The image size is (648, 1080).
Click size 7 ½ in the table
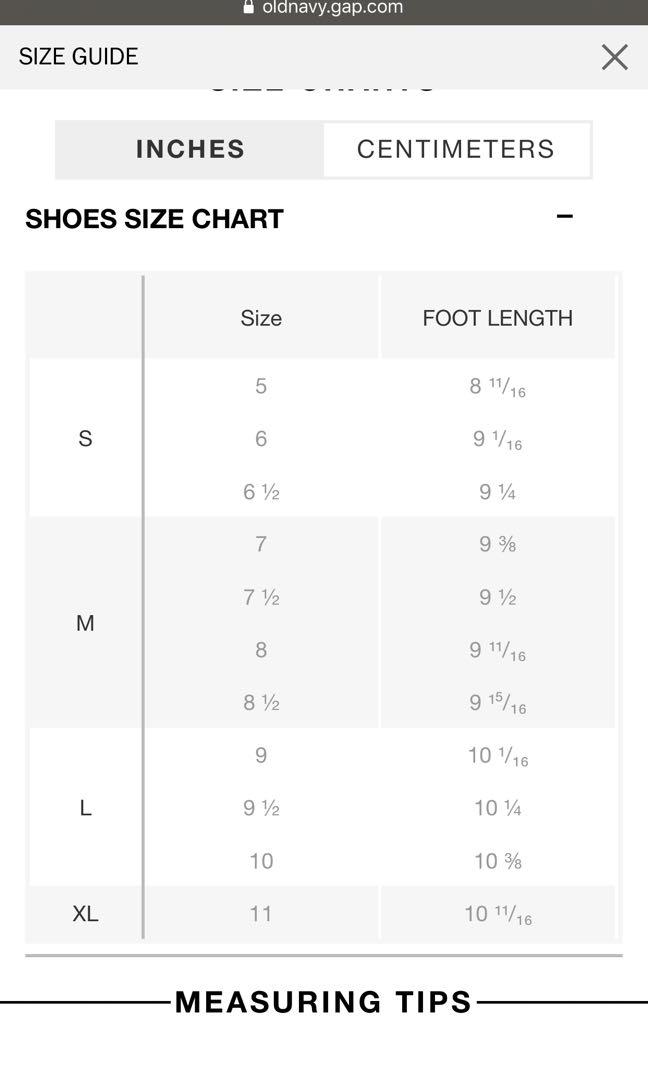tap(261, 596)
